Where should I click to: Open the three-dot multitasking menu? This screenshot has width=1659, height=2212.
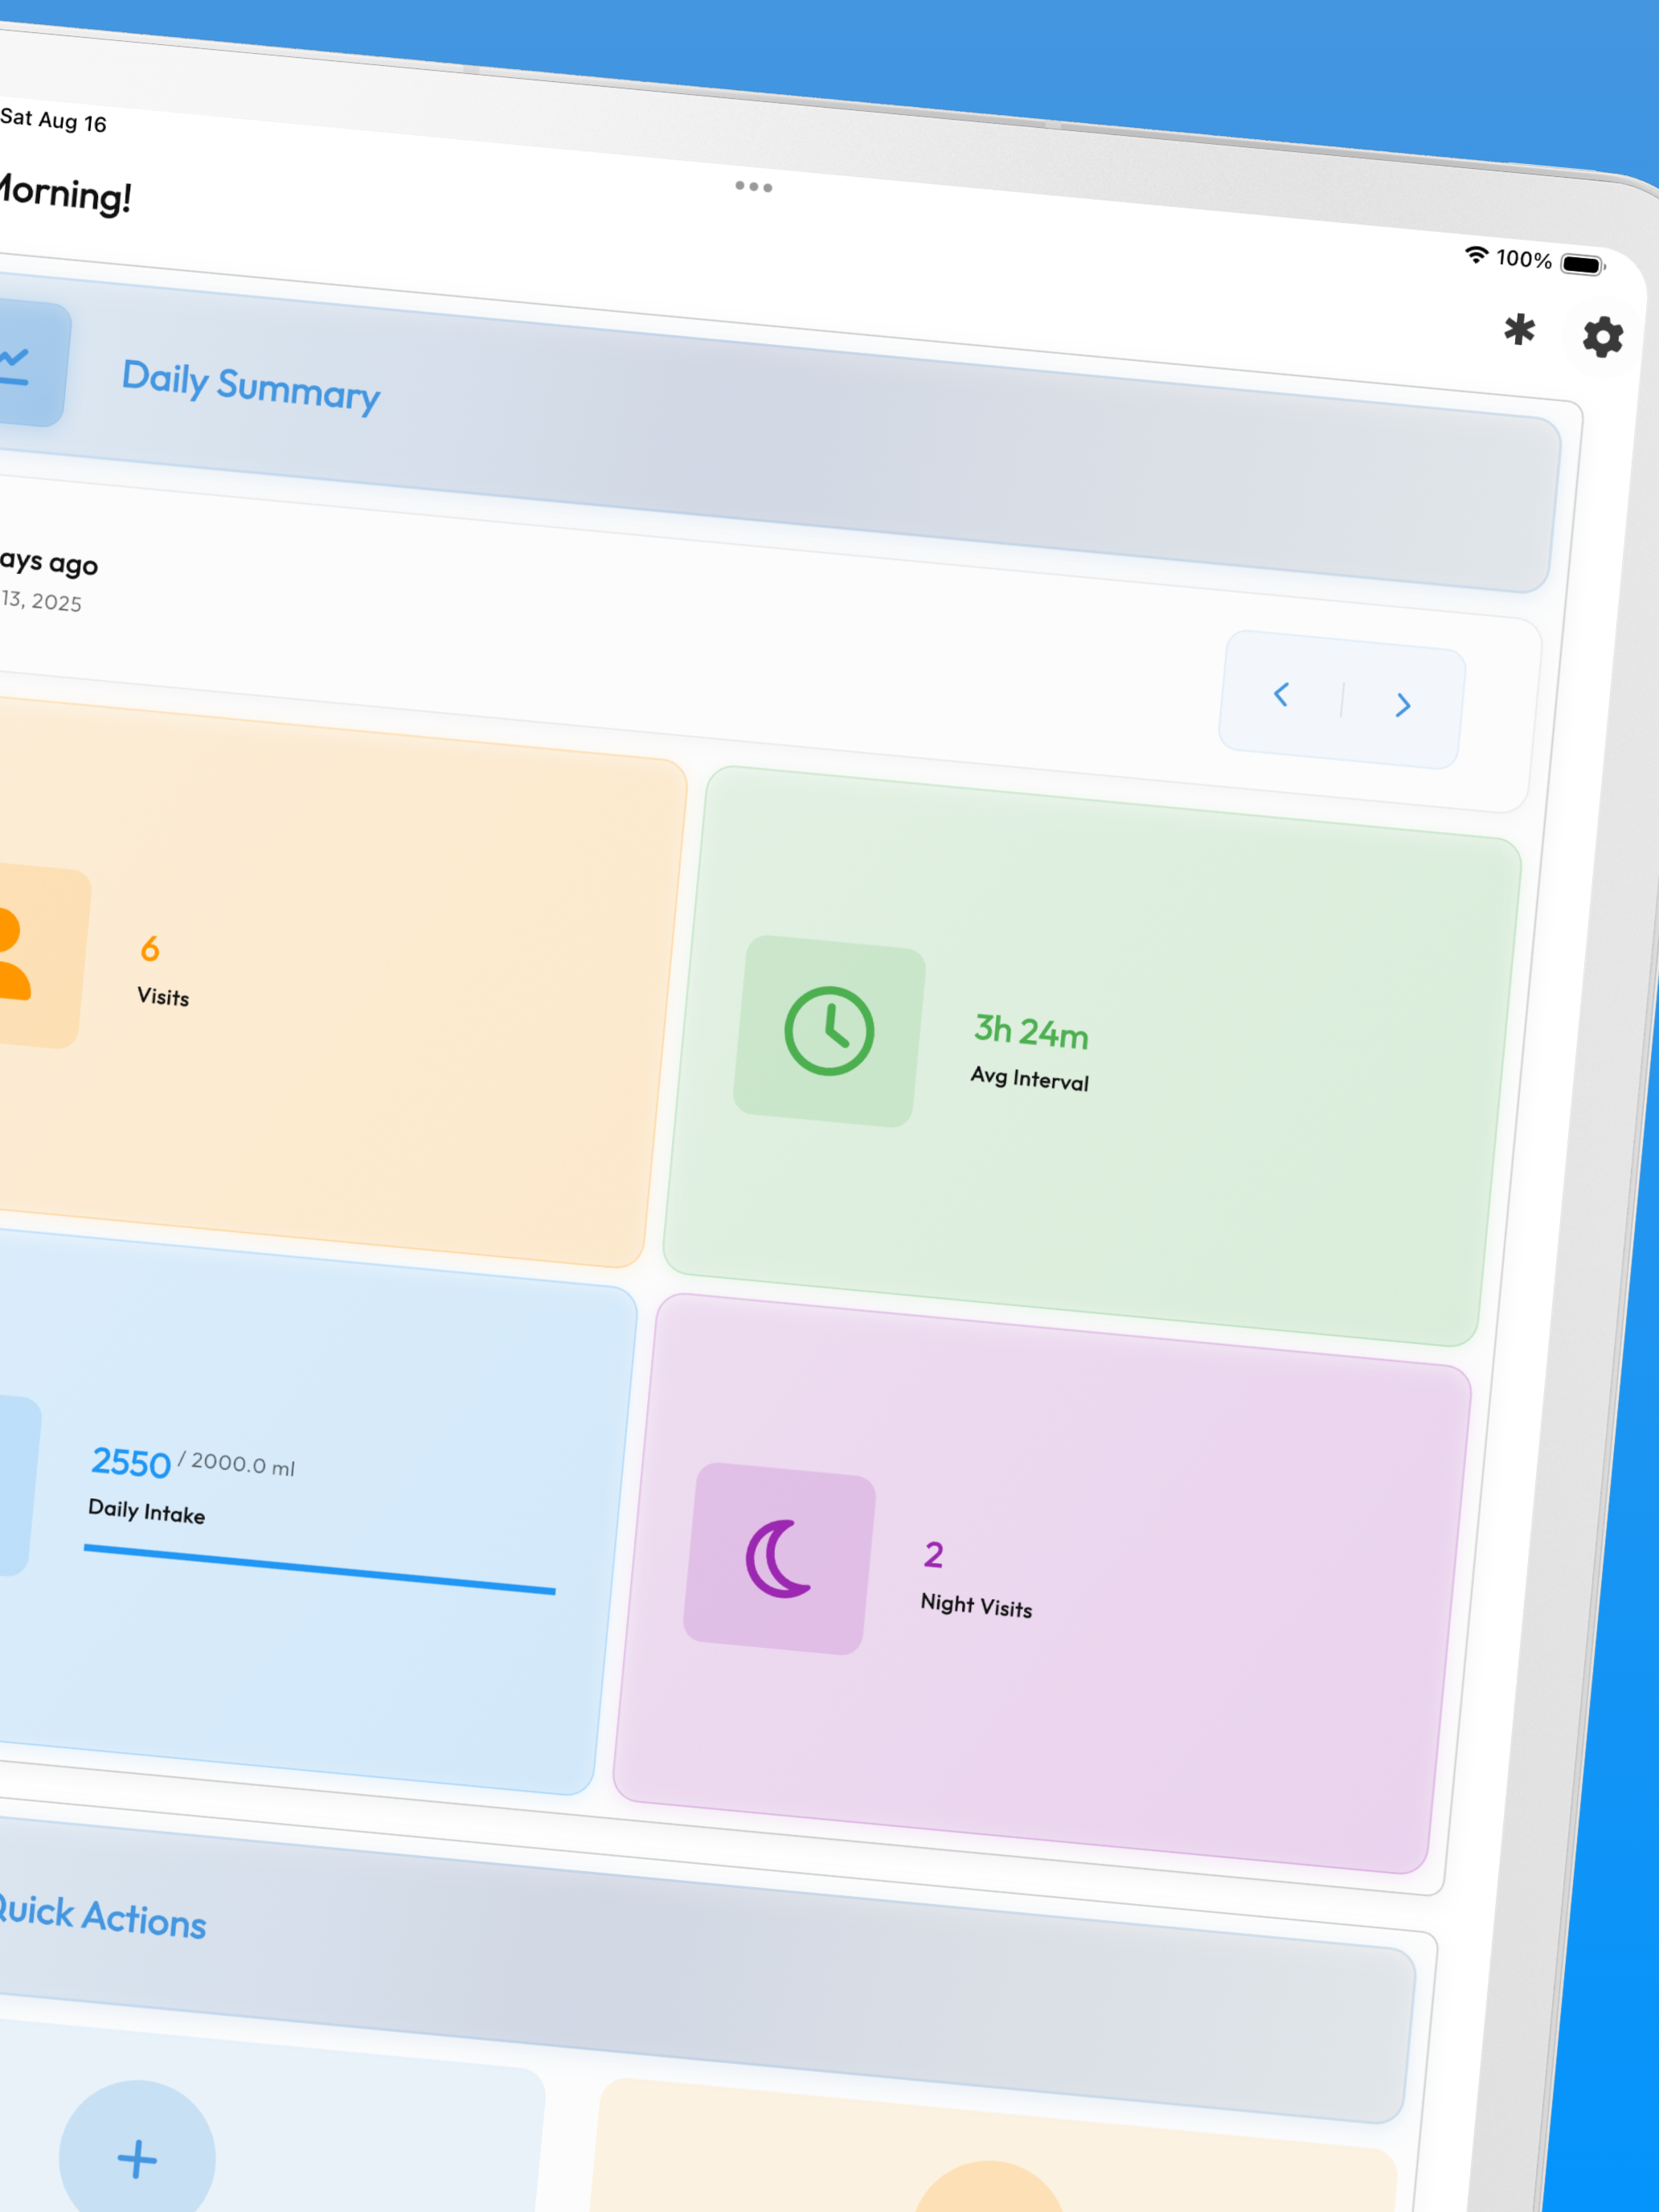(x=753, y=187)
